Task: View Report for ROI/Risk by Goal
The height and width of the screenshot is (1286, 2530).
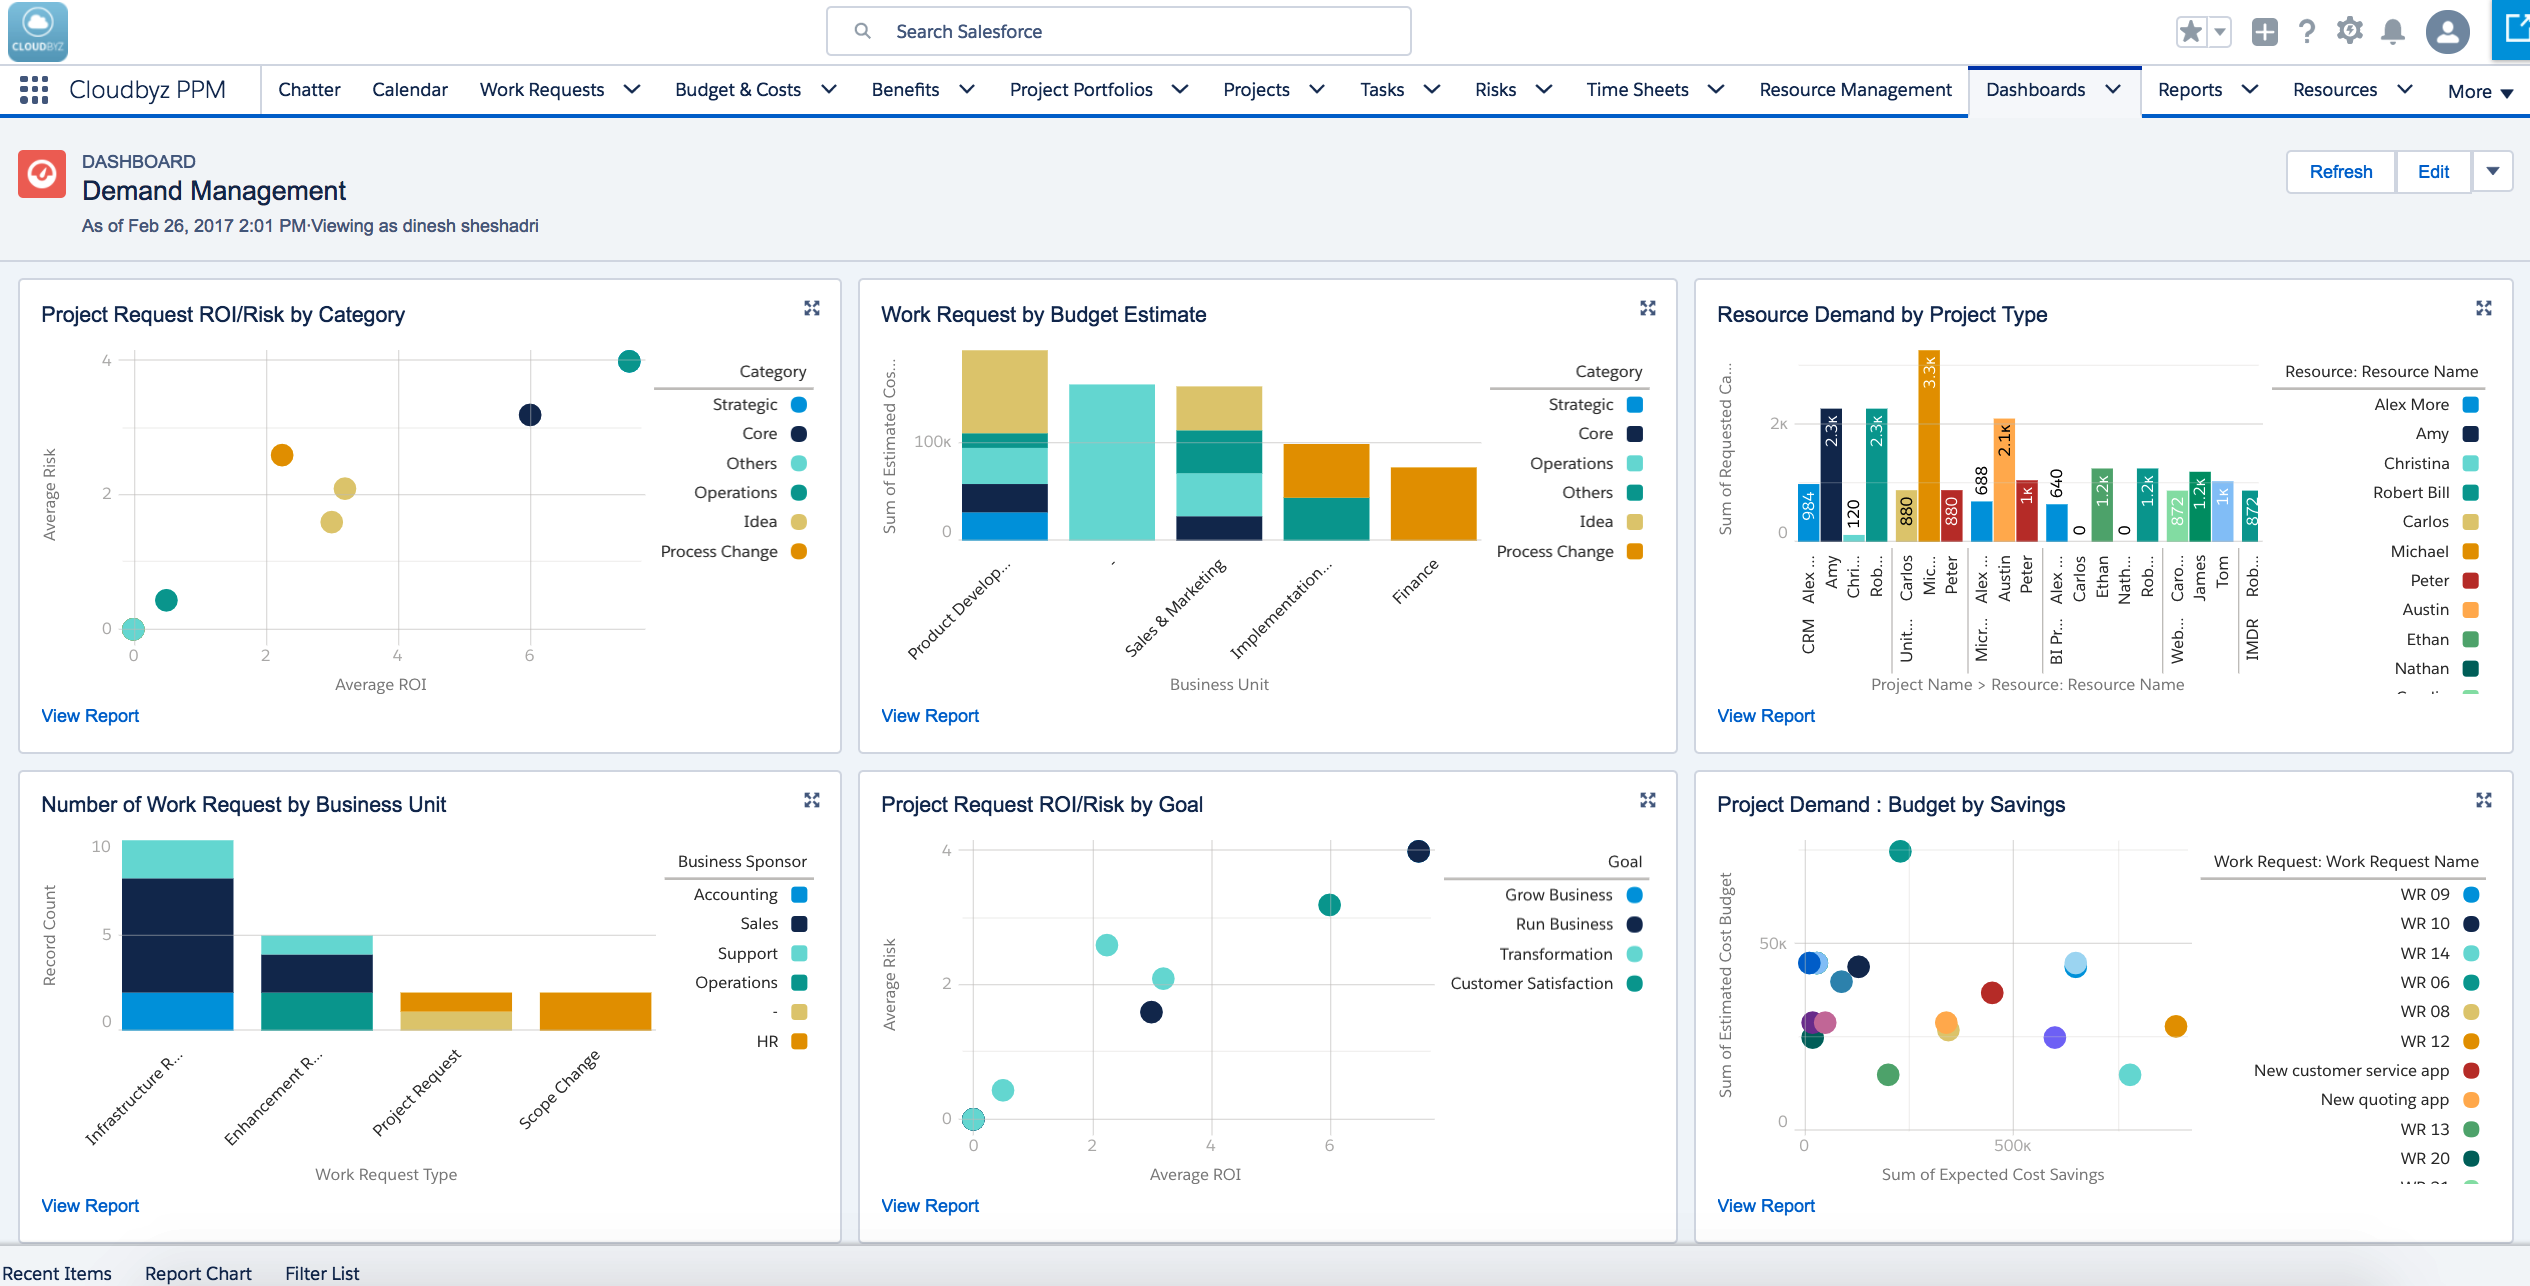Action: pos(930,1206)
